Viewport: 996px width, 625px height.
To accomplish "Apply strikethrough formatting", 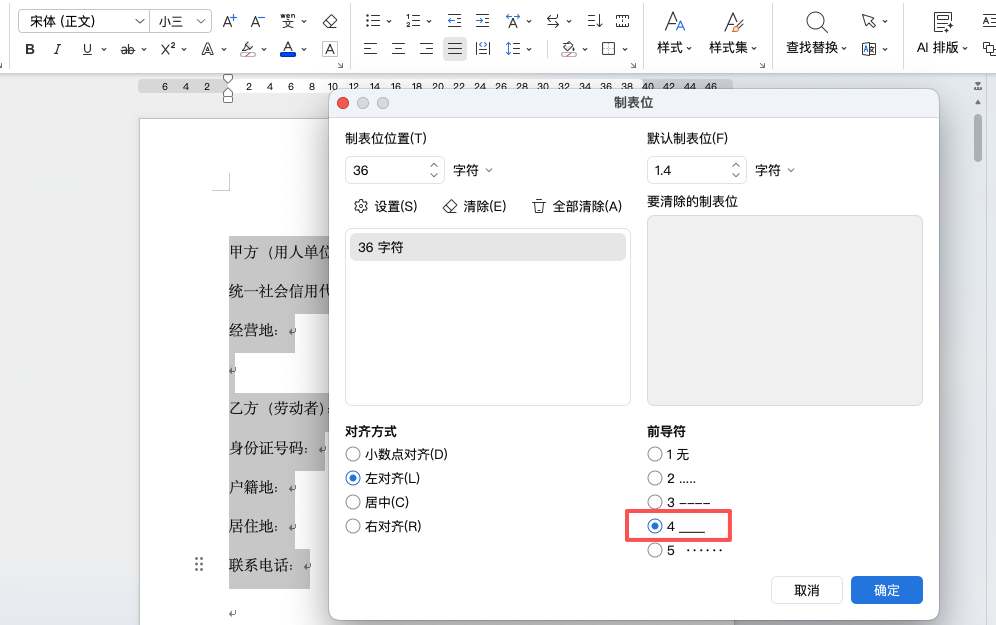I will 128,49.
